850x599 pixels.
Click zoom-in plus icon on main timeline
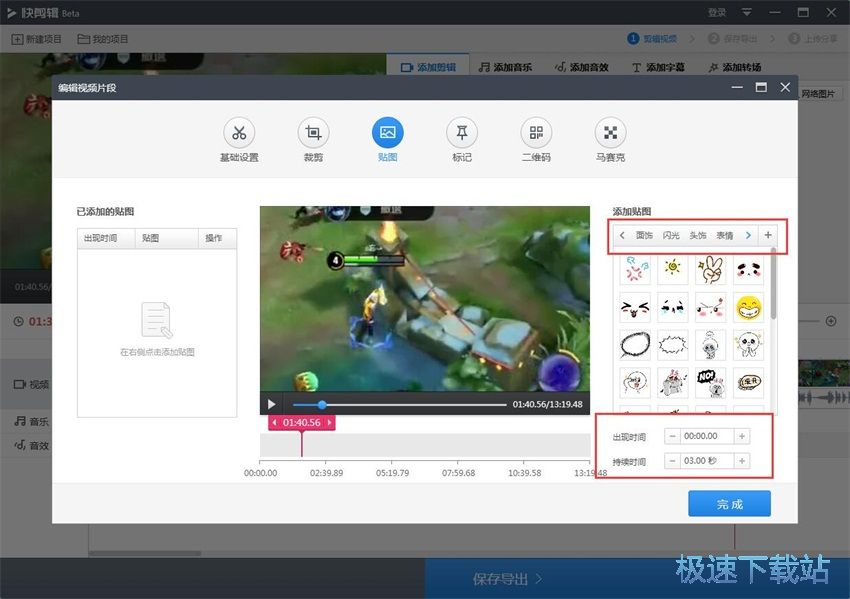coord(830,321)
